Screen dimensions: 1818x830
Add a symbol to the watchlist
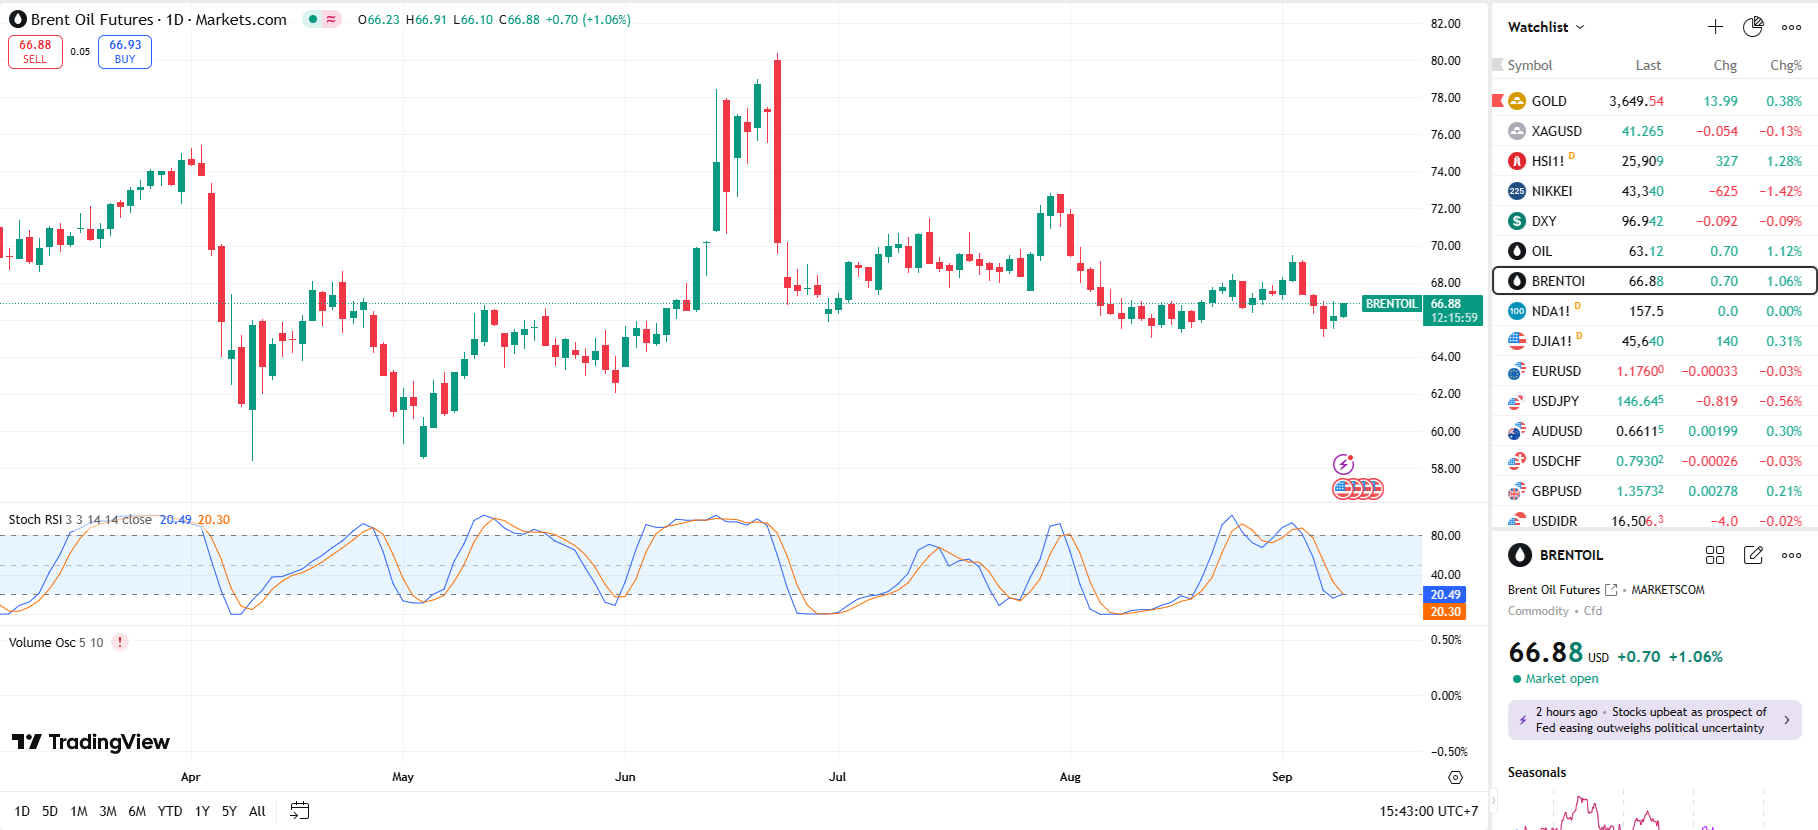pyautogui.click(x=1715, y=27)
